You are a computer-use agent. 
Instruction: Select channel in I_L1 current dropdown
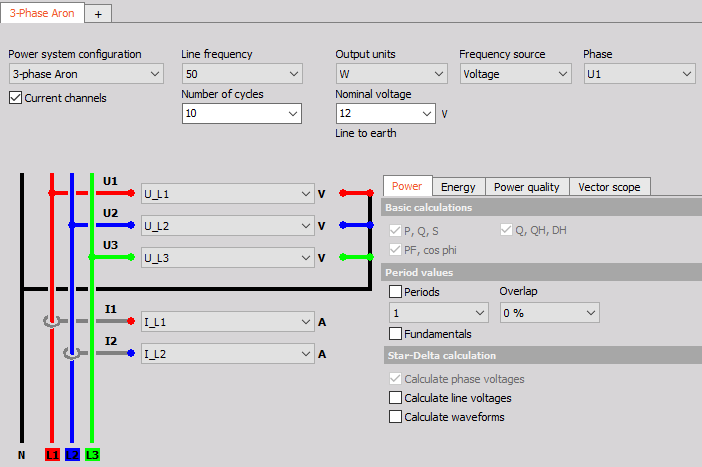227,322
